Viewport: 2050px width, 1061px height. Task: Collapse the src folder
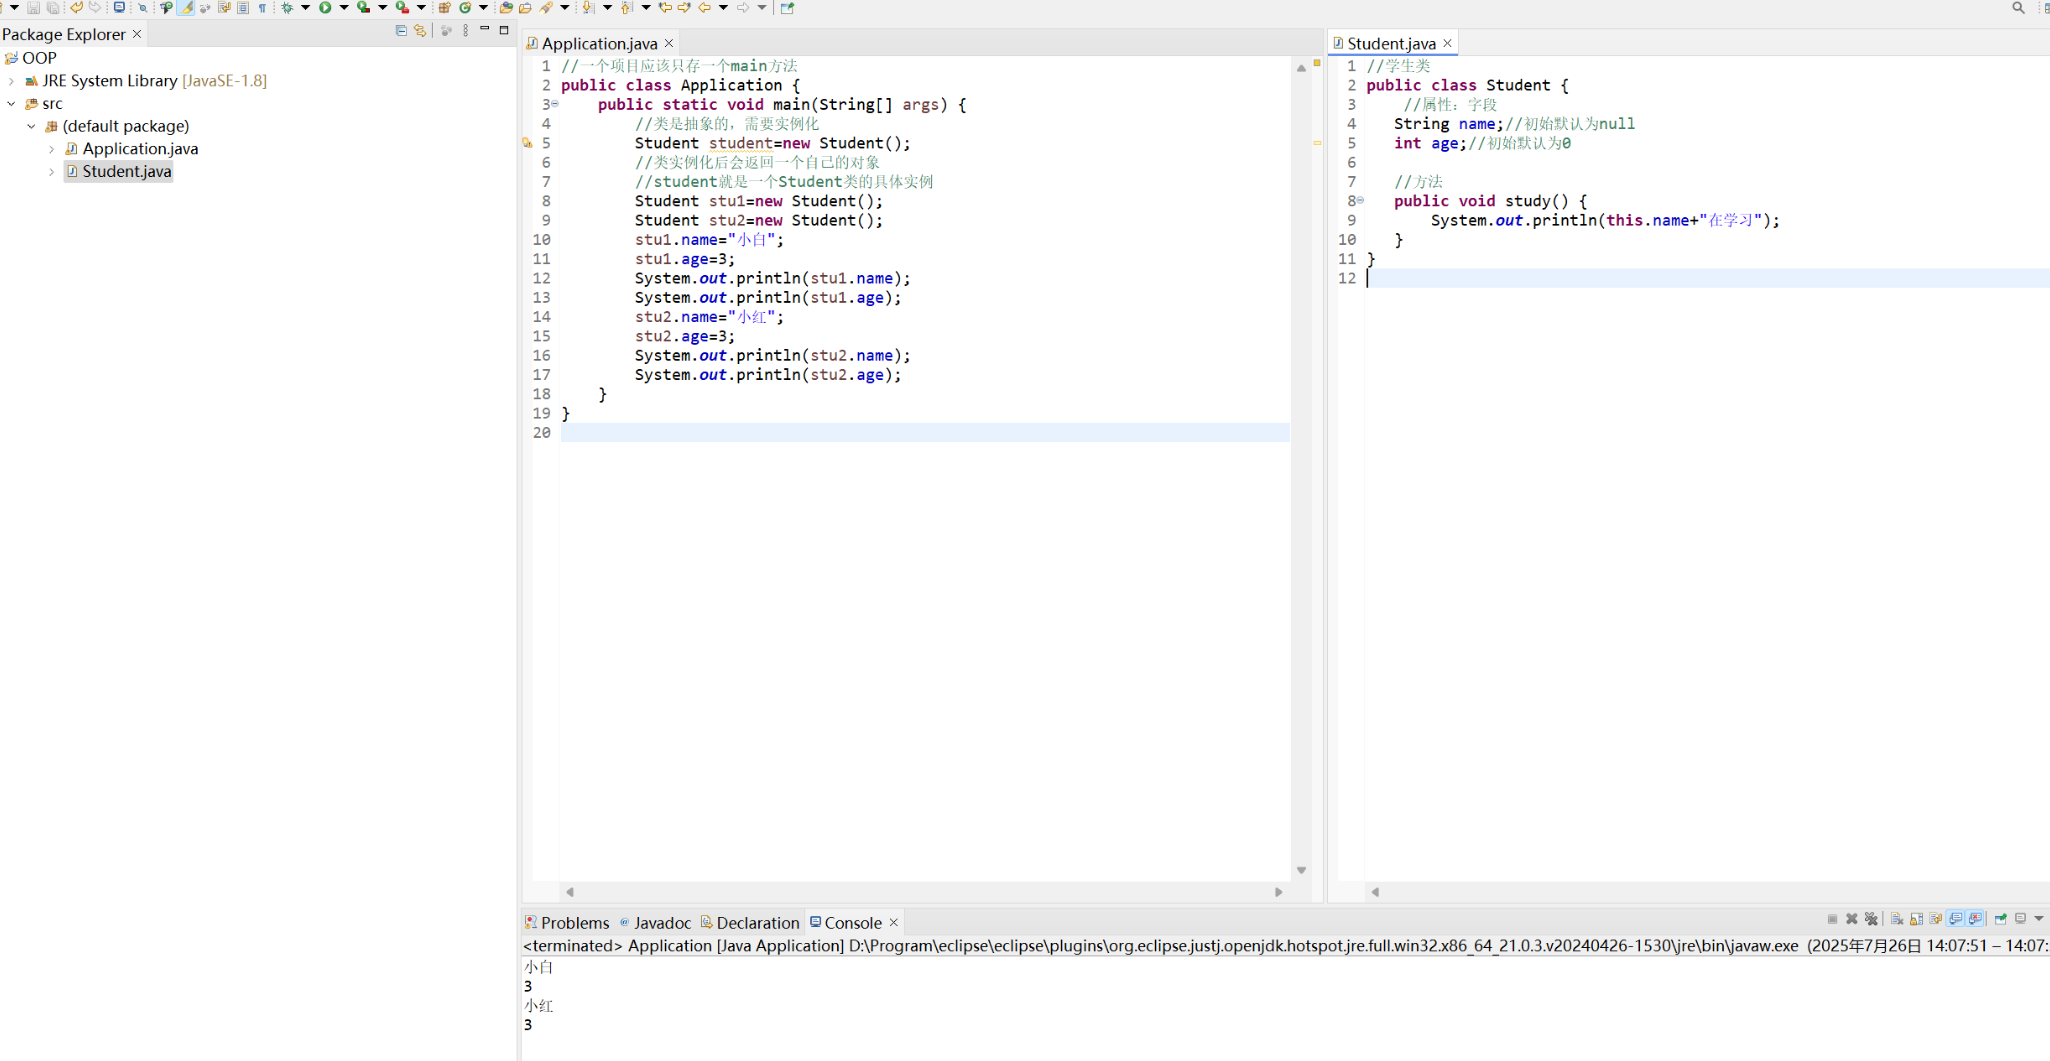11,103
